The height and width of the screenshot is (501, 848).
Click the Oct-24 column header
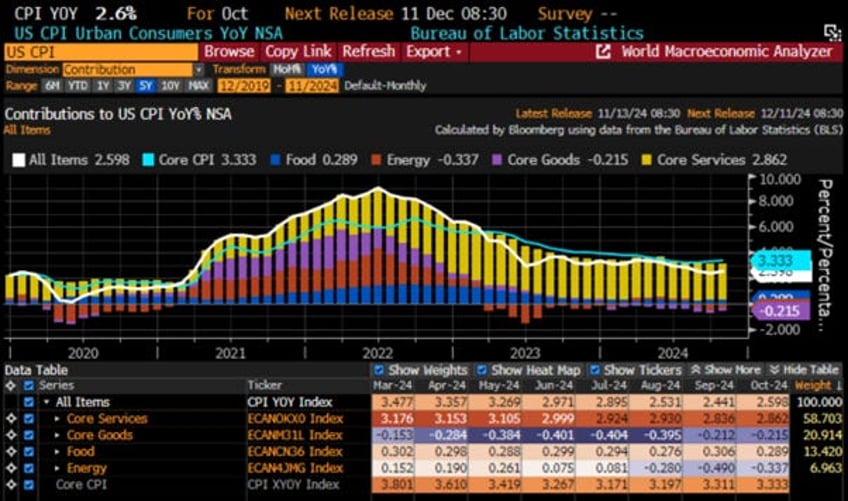pyautogui.click(x=768, y=385)
